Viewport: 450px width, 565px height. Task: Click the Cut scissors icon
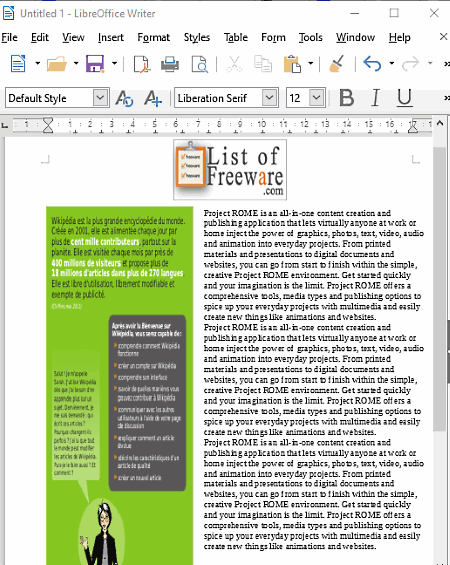pyautogui.click(x=234, y=64)
